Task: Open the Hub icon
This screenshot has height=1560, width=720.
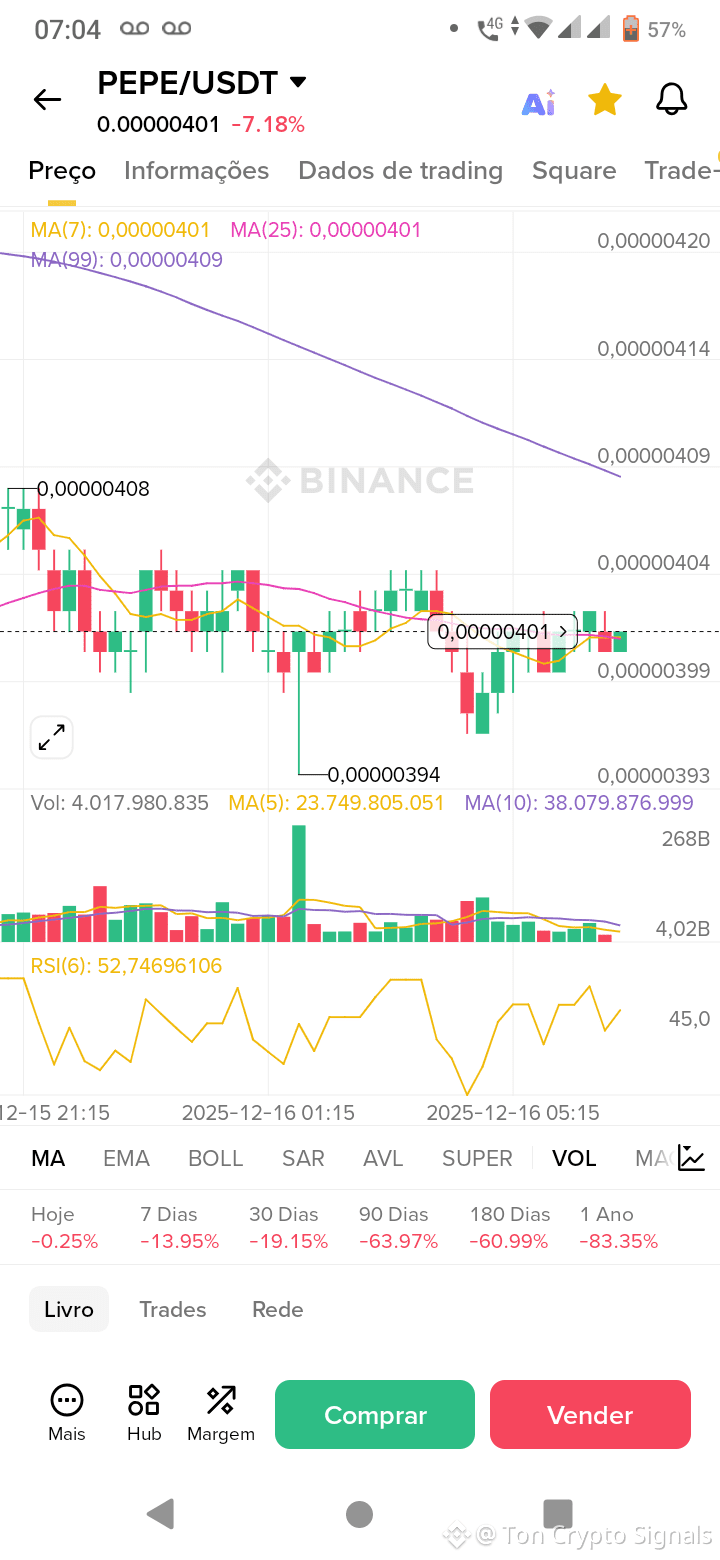Action: click(x=144, y=1413)
